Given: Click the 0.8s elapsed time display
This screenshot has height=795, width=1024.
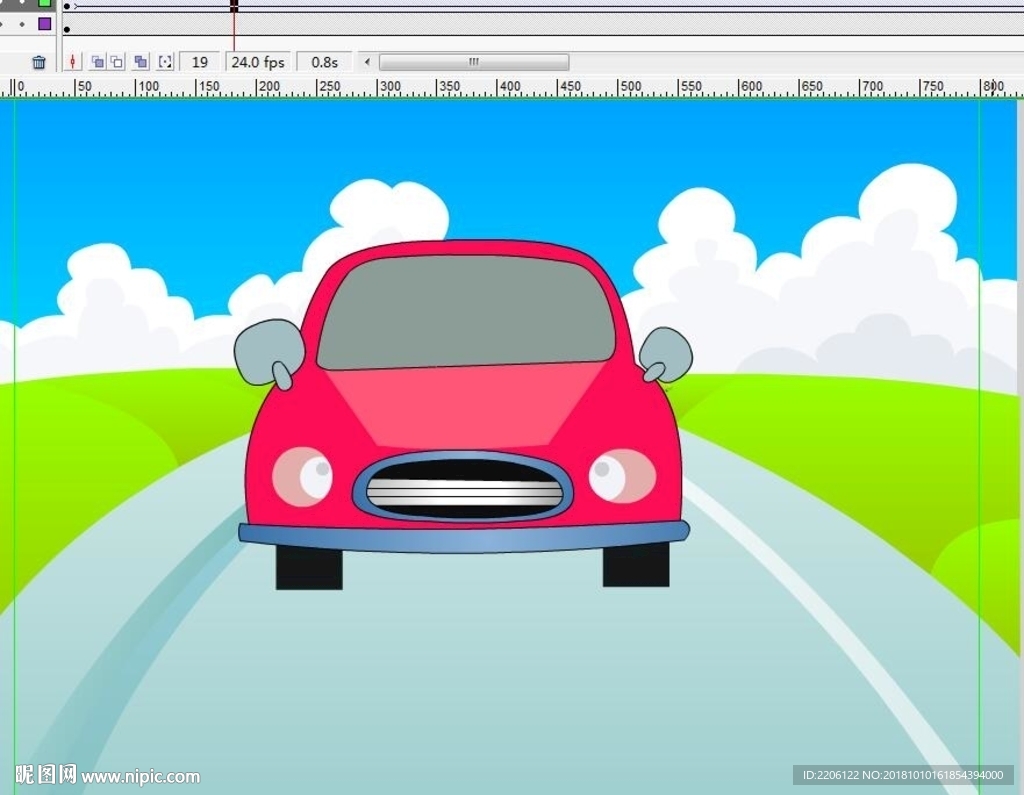Looking at the screenshot, I should (324, 62).
